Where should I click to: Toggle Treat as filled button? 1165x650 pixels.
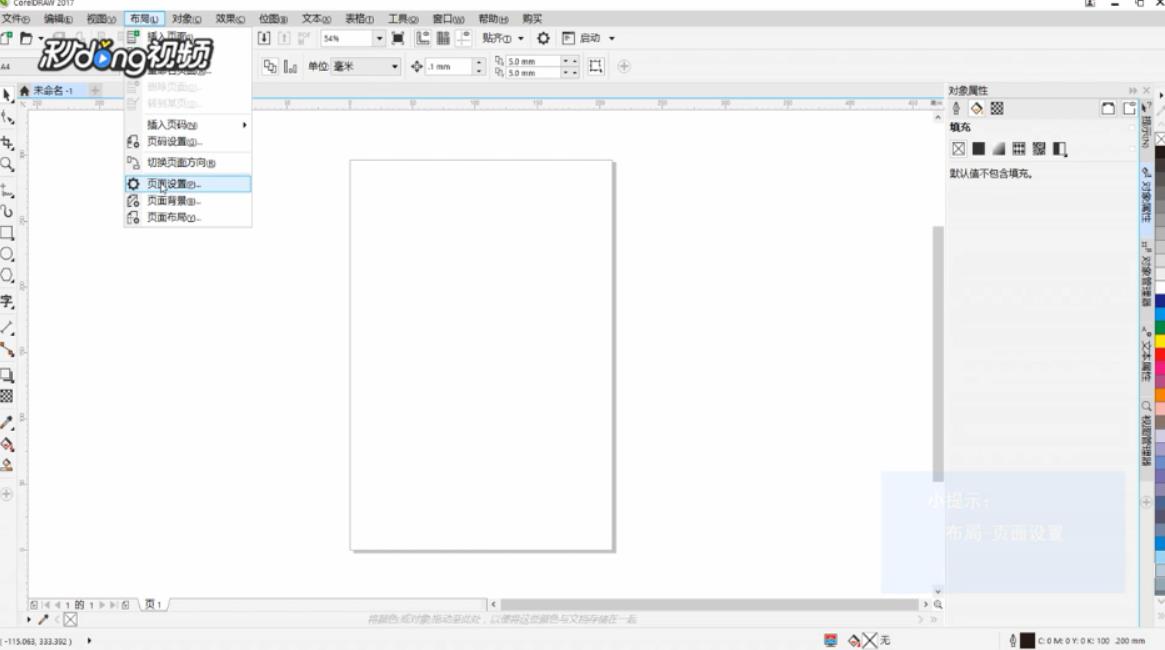tap(596, 67)
